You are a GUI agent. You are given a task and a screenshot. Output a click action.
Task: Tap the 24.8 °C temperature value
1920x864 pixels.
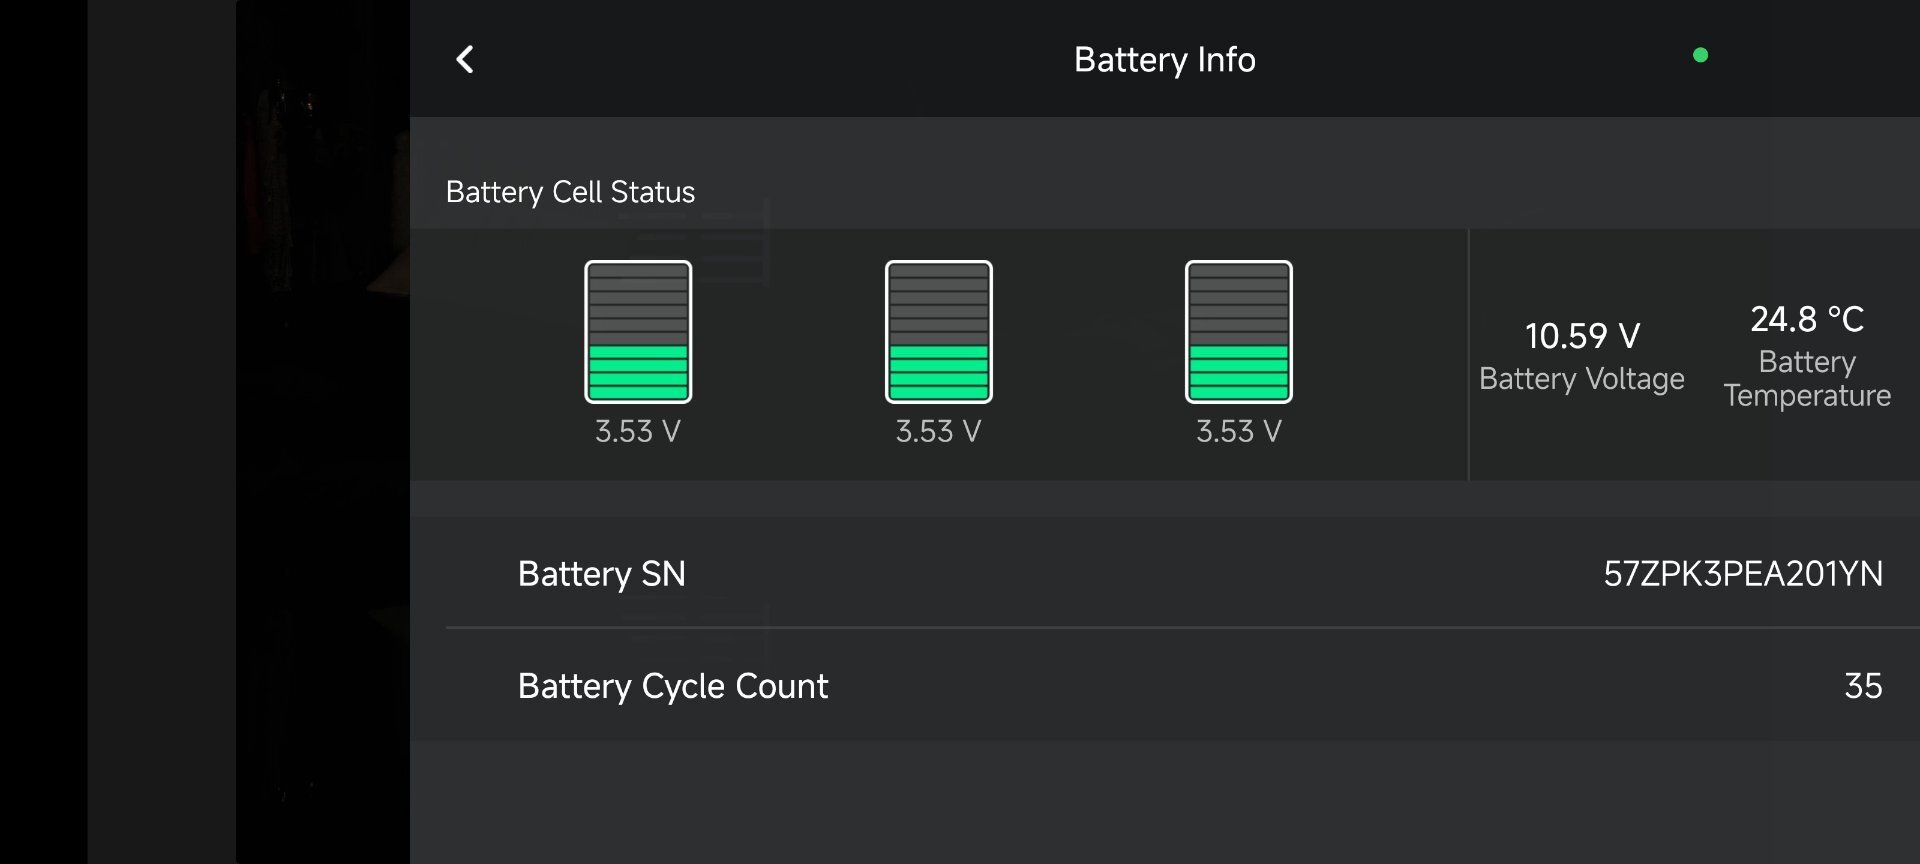[x=1807, y=319]
